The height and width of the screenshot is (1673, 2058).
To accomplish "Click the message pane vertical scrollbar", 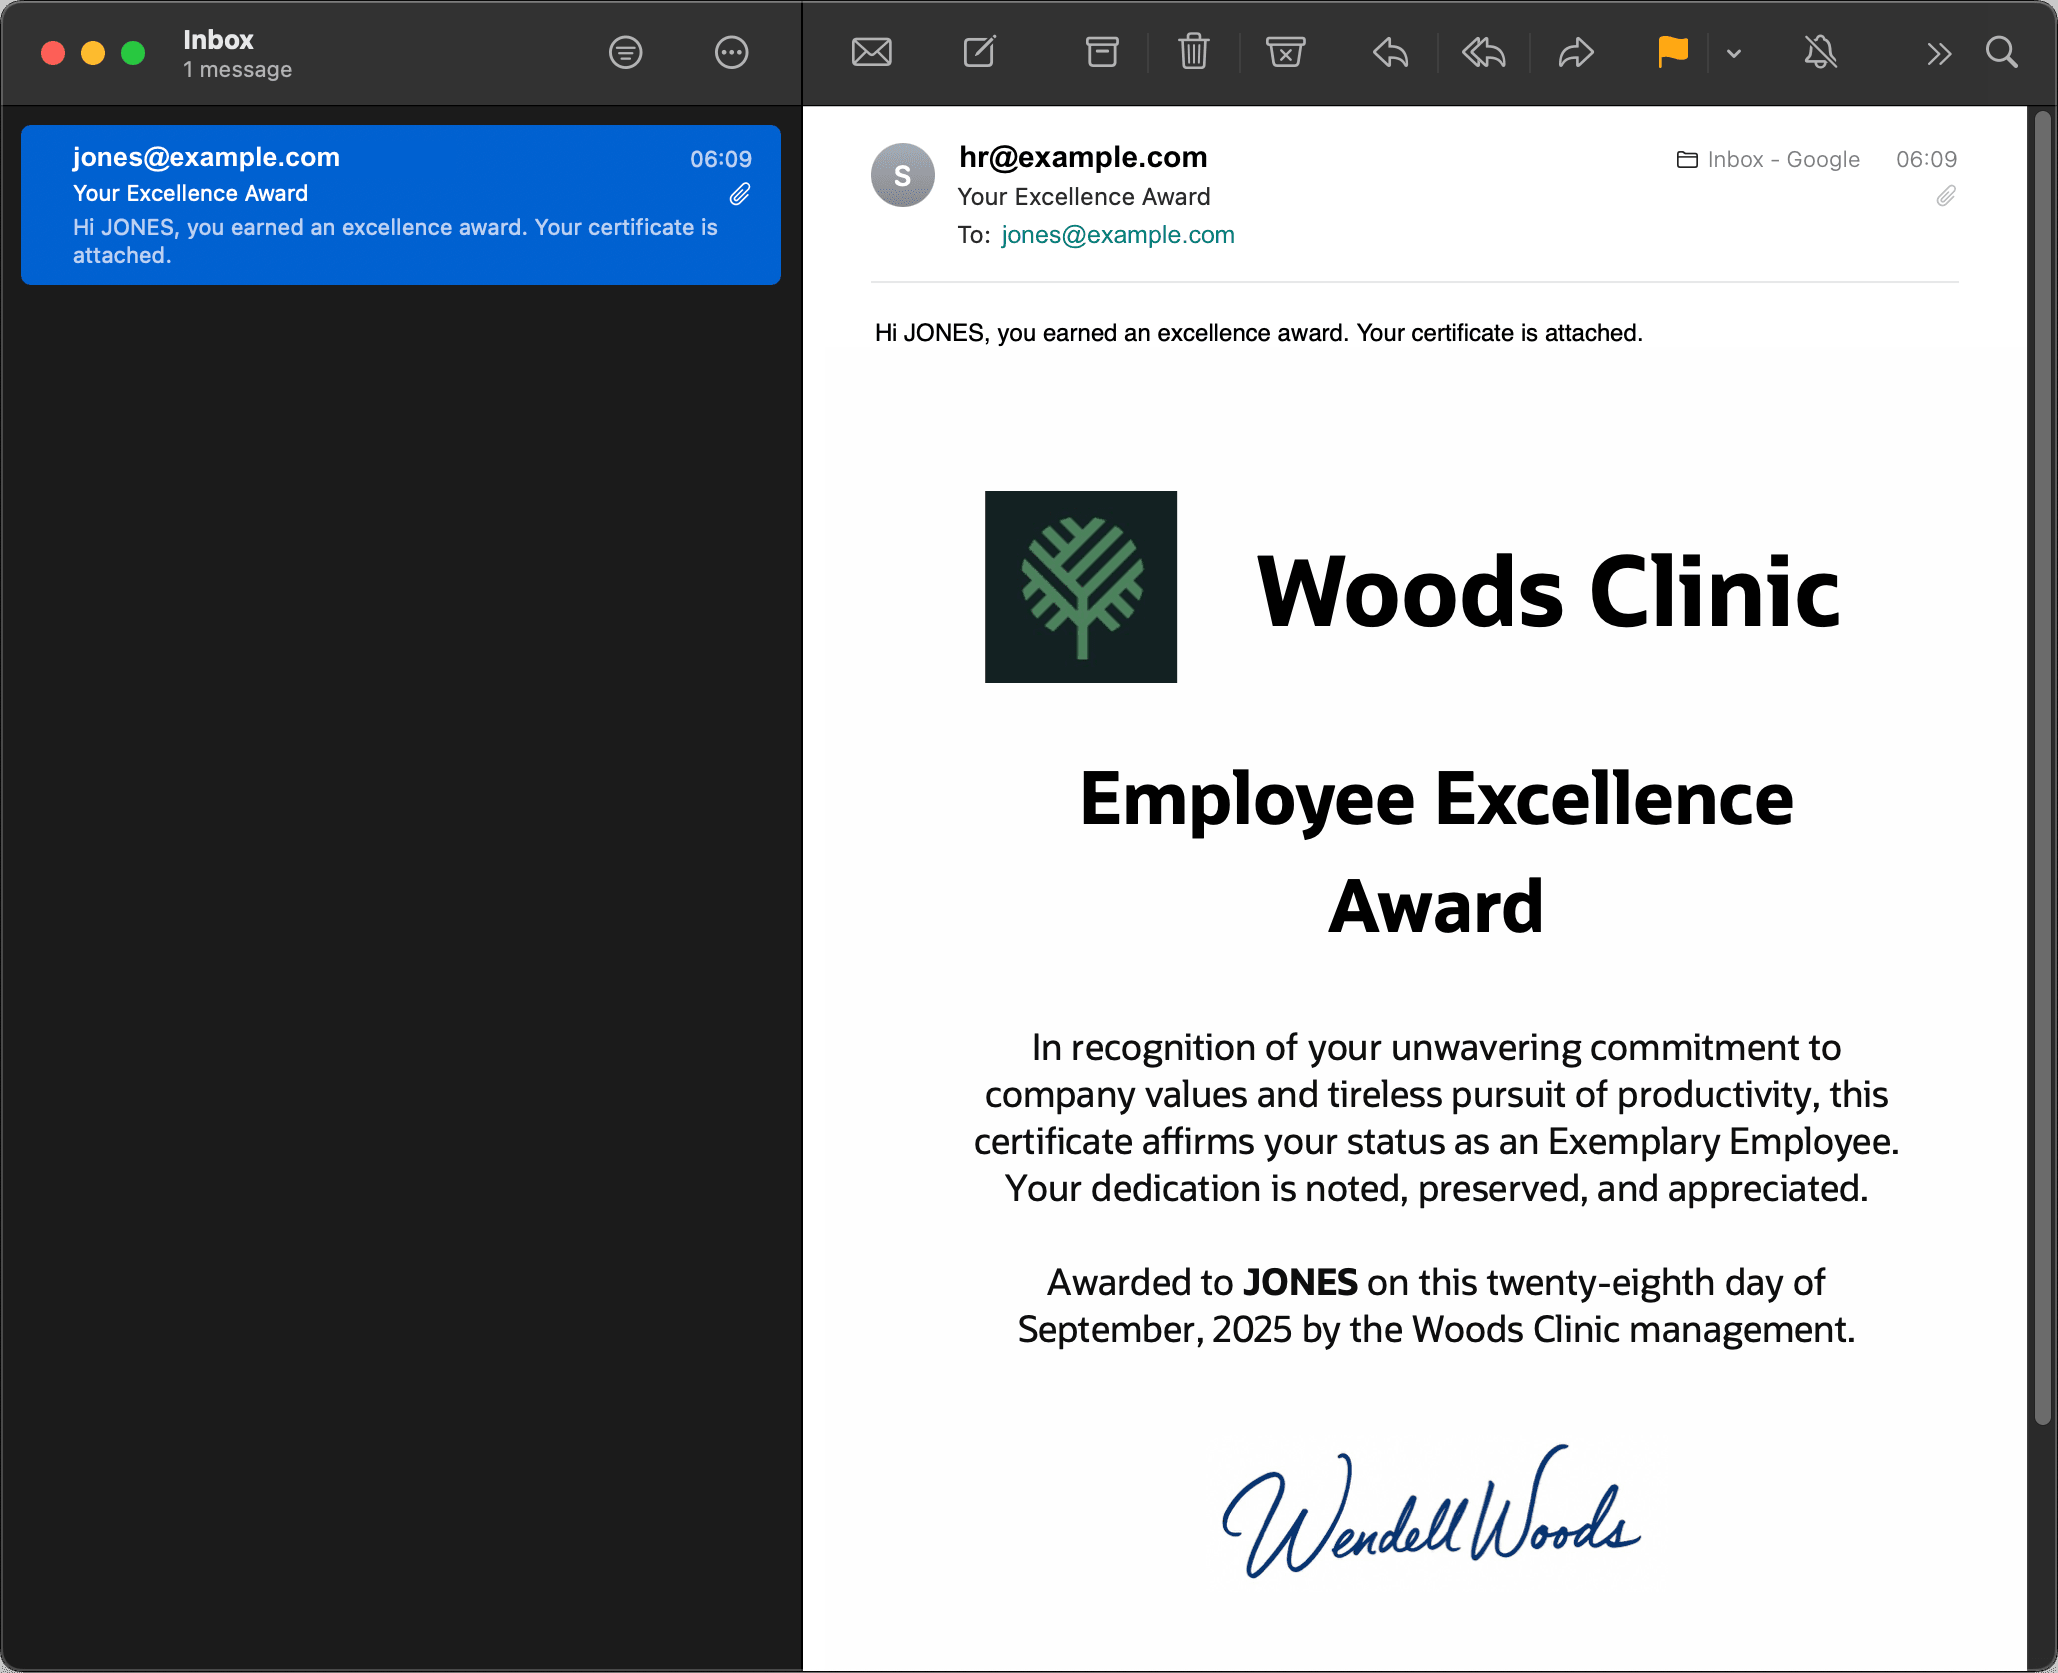I will (x=2042, y=766).
